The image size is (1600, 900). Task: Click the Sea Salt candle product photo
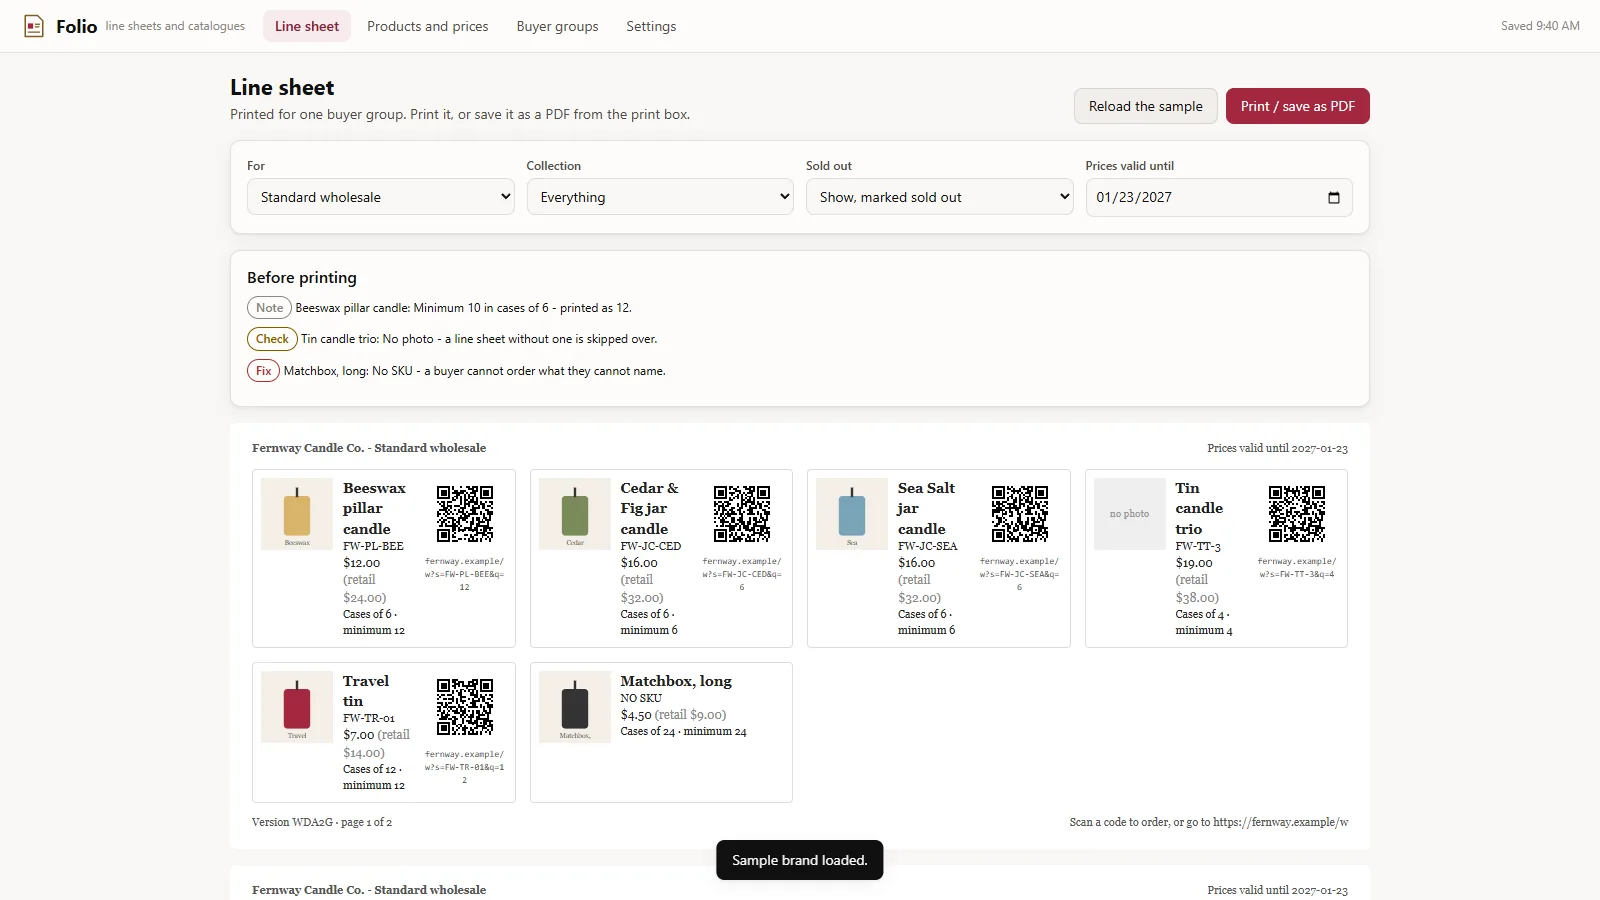[852, 514]
